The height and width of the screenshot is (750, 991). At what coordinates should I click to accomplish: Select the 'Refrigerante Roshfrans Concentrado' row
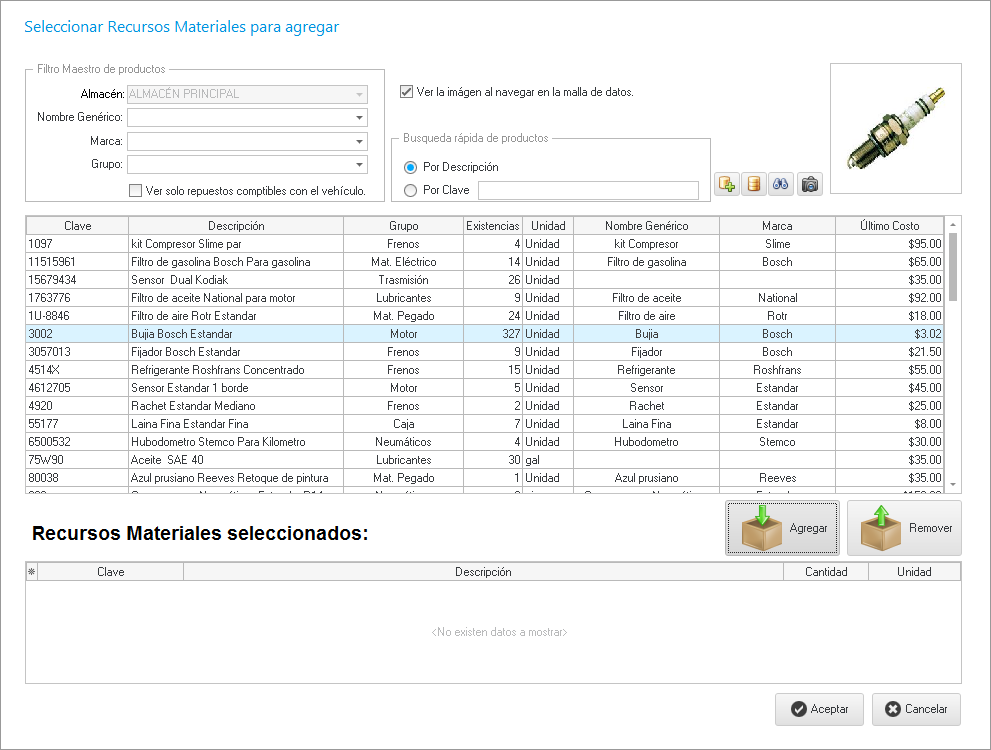click(235, 370)
